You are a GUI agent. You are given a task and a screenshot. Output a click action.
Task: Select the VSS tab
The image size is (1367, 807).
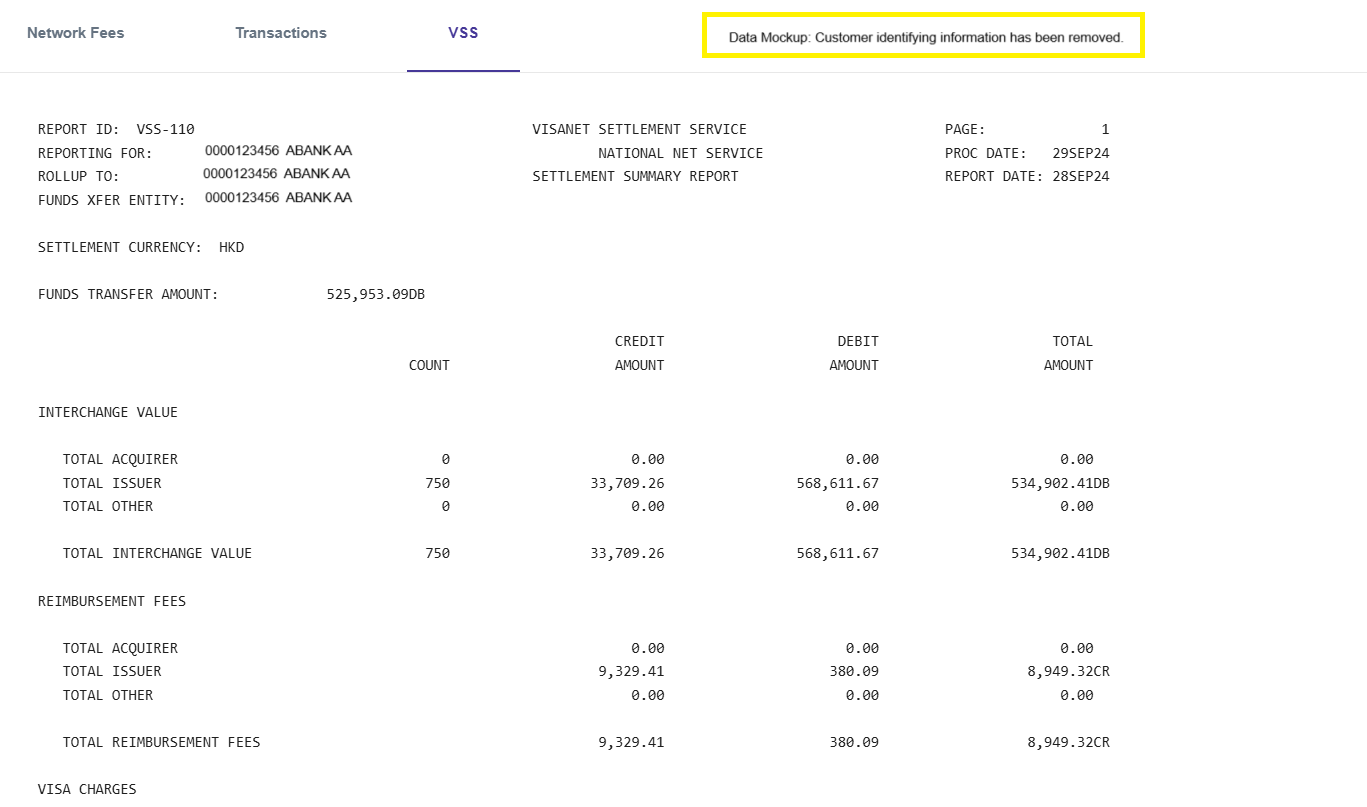pyautogui.click(x=463, y=33)
